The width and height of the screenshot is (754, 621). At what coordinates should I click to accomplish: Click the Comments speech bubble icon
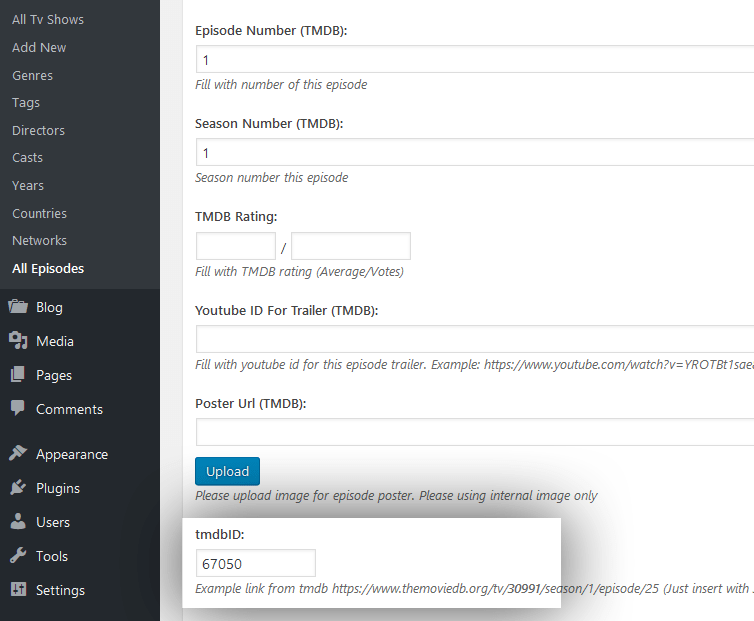pos(18,409)
